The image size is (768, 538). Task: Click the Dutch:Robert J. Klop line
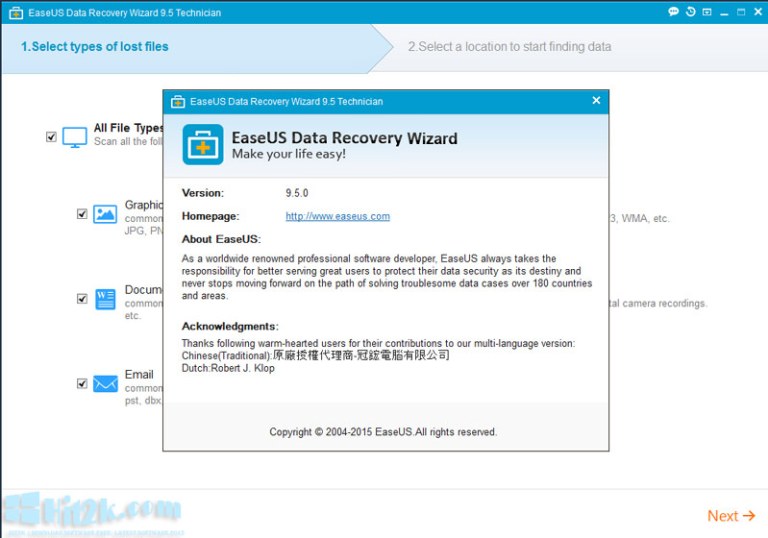click(x=228, y=368)
